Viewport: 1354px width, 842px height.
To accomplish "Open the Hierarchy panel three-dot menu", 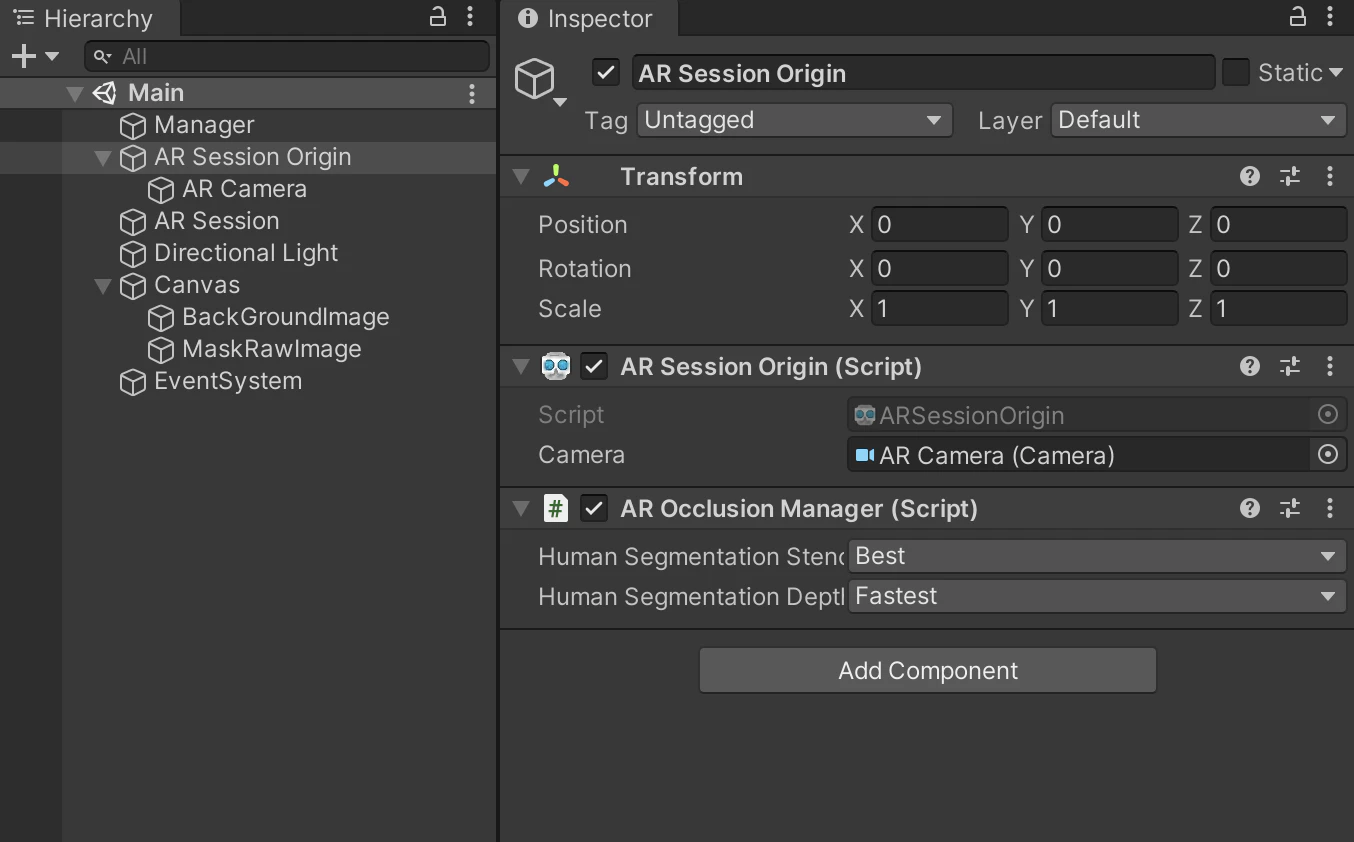I will [470, 16].
